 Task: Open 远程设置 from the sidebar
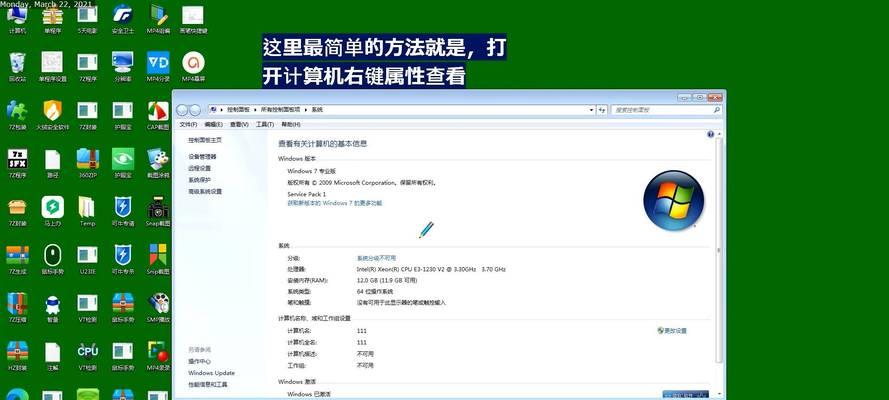tap(200, 168)
